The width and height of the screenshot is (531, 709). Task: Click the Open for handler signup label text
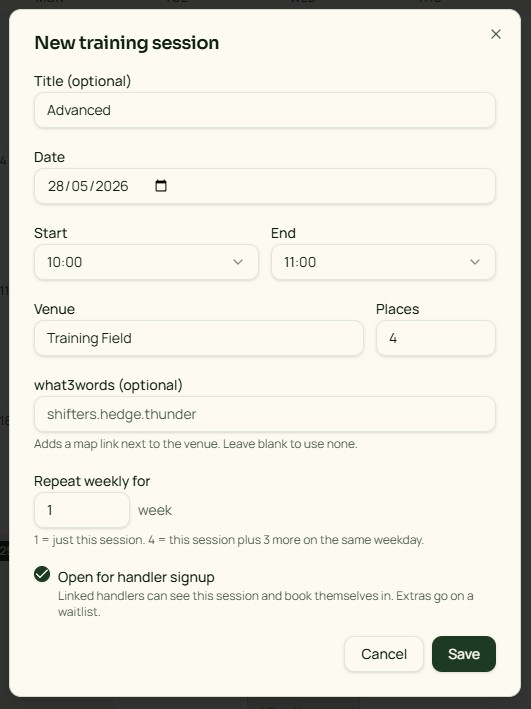click(136, 577)
